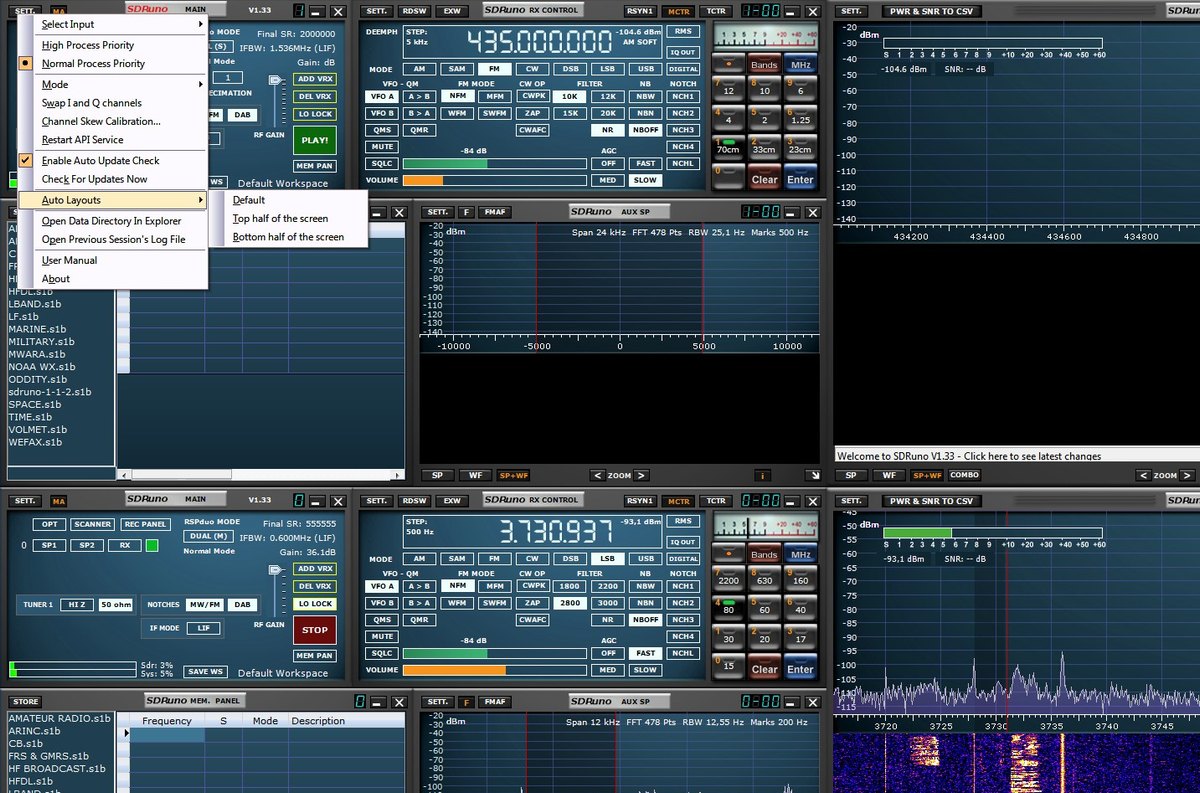Open LIF IF mode selector
The width and height of the screenshot is (1200, 793).
point(204,628)
